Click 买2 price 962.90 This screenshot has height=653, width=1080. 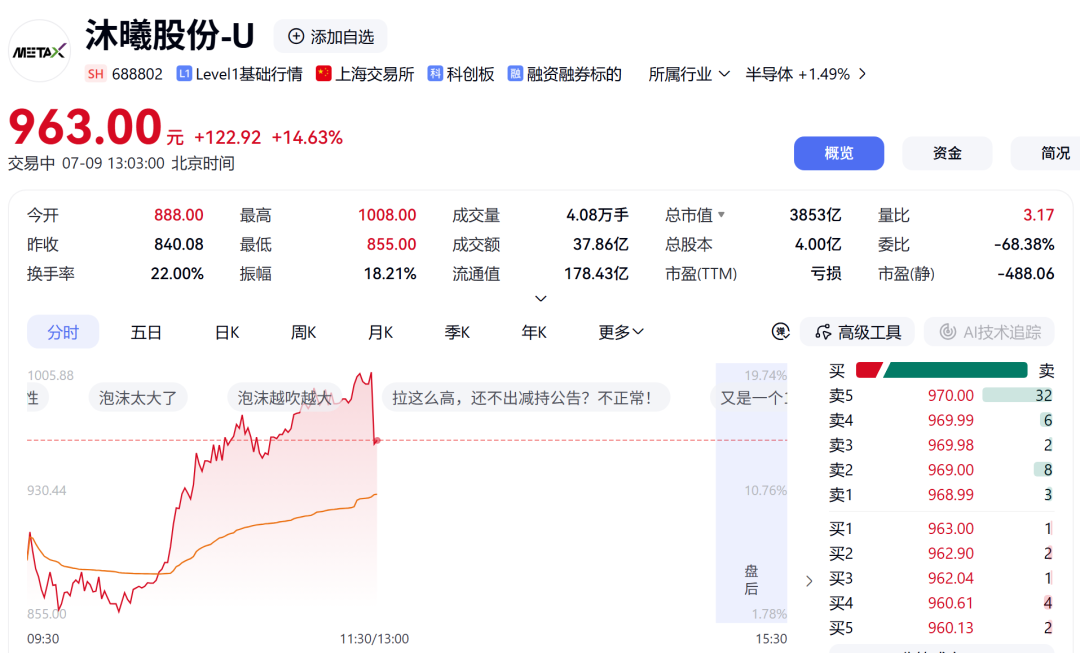pos(951,553)
